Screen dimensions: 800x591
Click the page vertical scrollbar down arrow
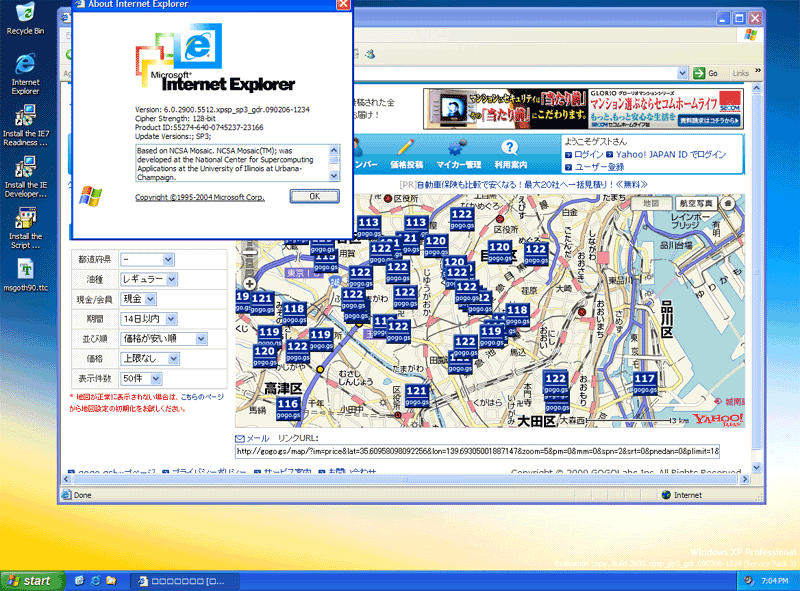pos(757,467)
